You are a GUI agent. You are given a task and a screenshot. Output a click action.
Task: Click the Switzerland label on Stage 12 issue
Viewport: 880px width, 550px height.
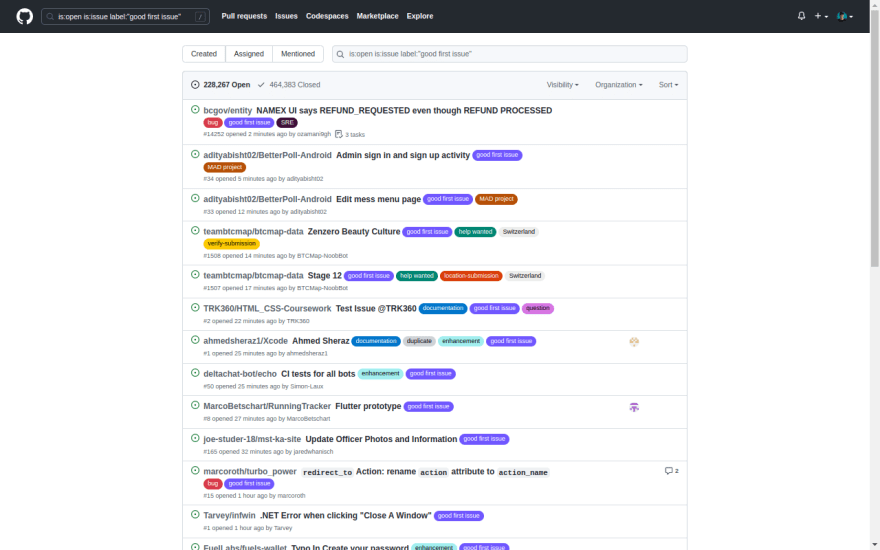(x=525, y=276)
